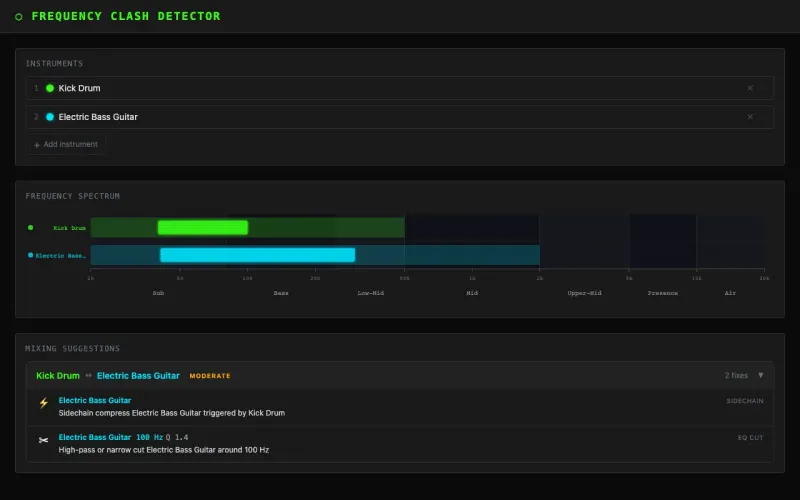The image size is (800, 500).
Task: Click the Upper-Mid band label
Action: (584, 293)
